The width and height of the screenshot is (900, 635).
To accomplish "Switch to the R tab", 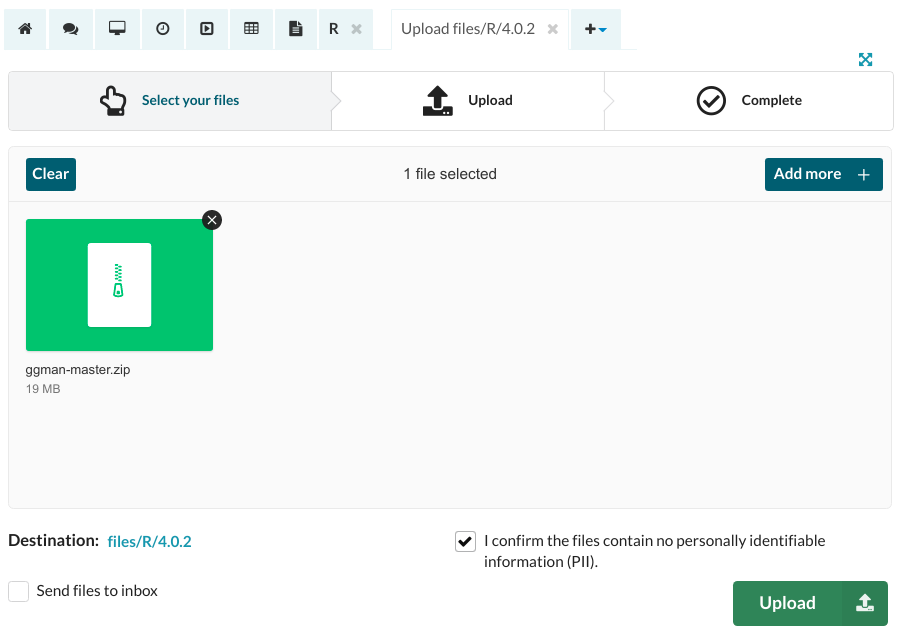I will pos(334,29).
